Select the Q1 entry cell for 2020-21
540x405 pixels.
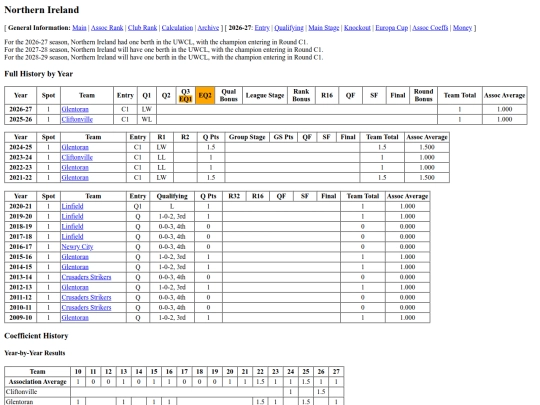(x=138, y=206)
